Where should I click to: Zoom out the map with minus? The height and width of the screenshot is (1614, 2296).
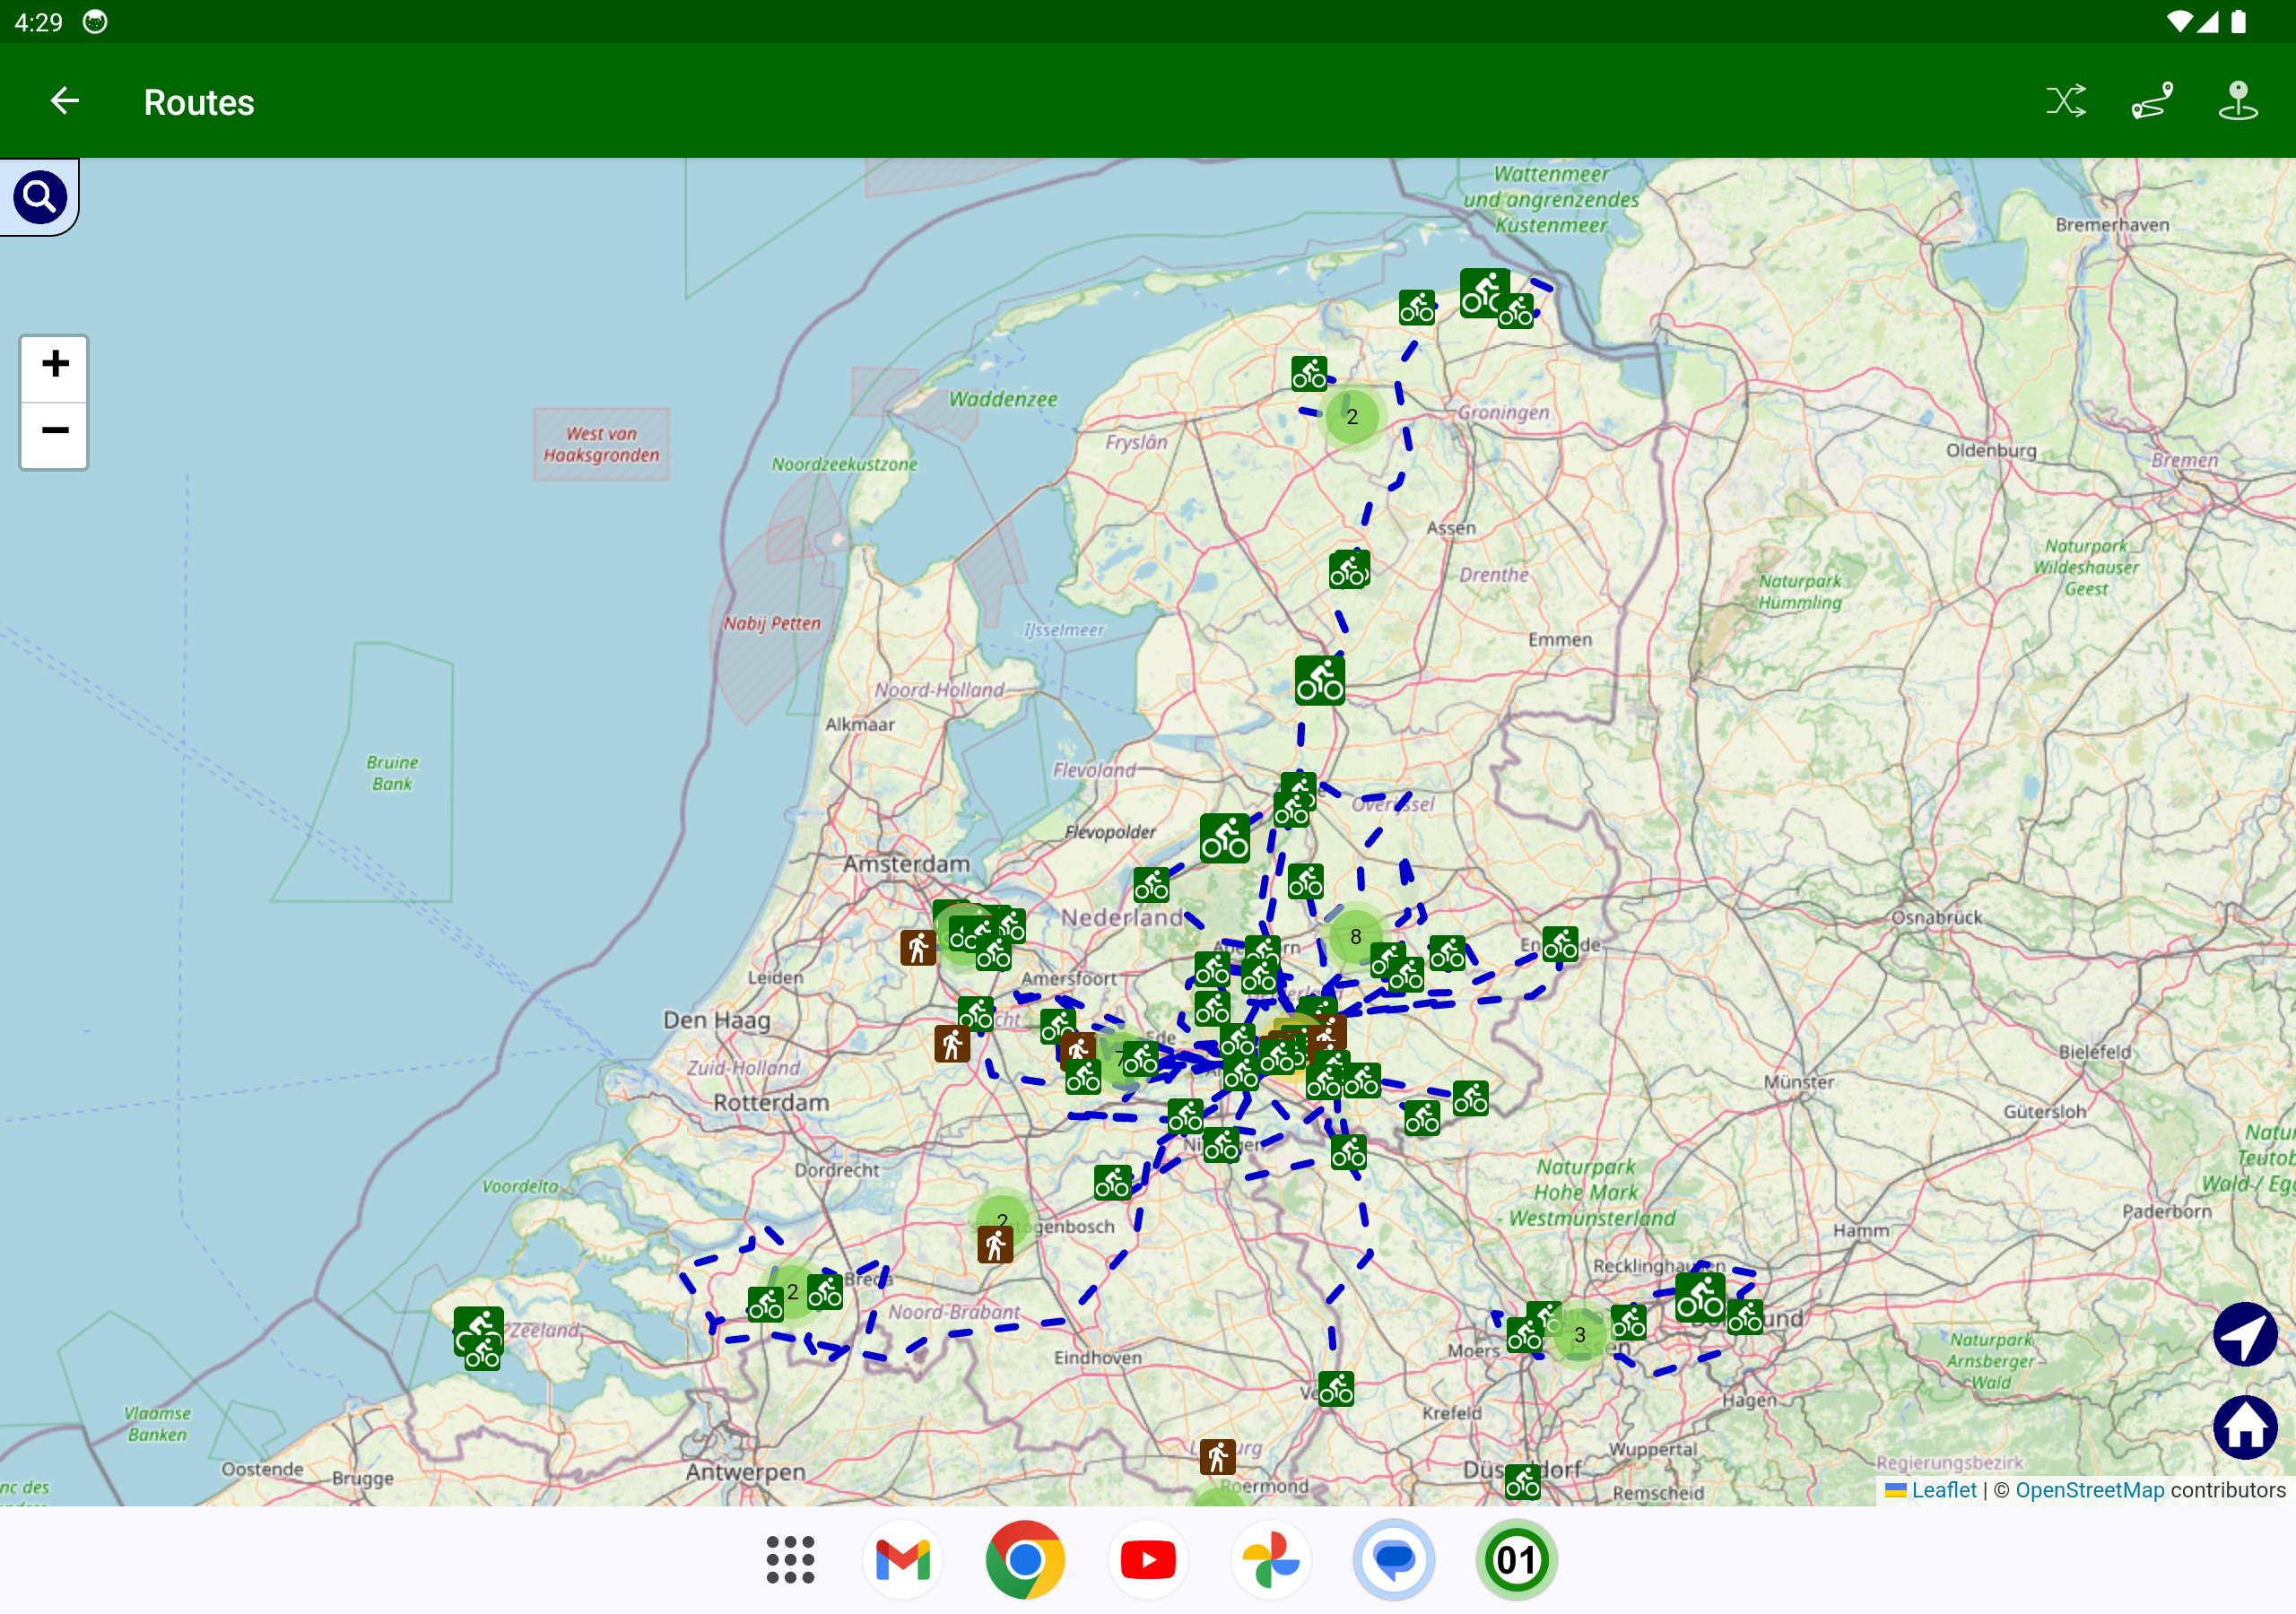(x=55, y=433)
